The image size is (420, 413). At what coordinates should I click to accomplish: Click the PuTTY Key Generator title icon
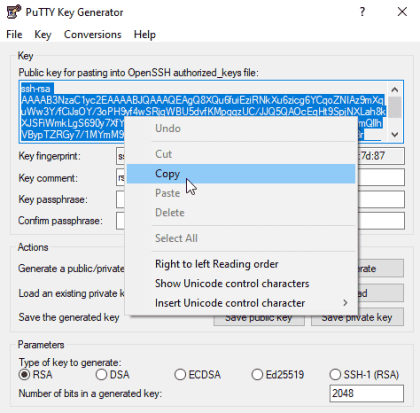point(13,12)
